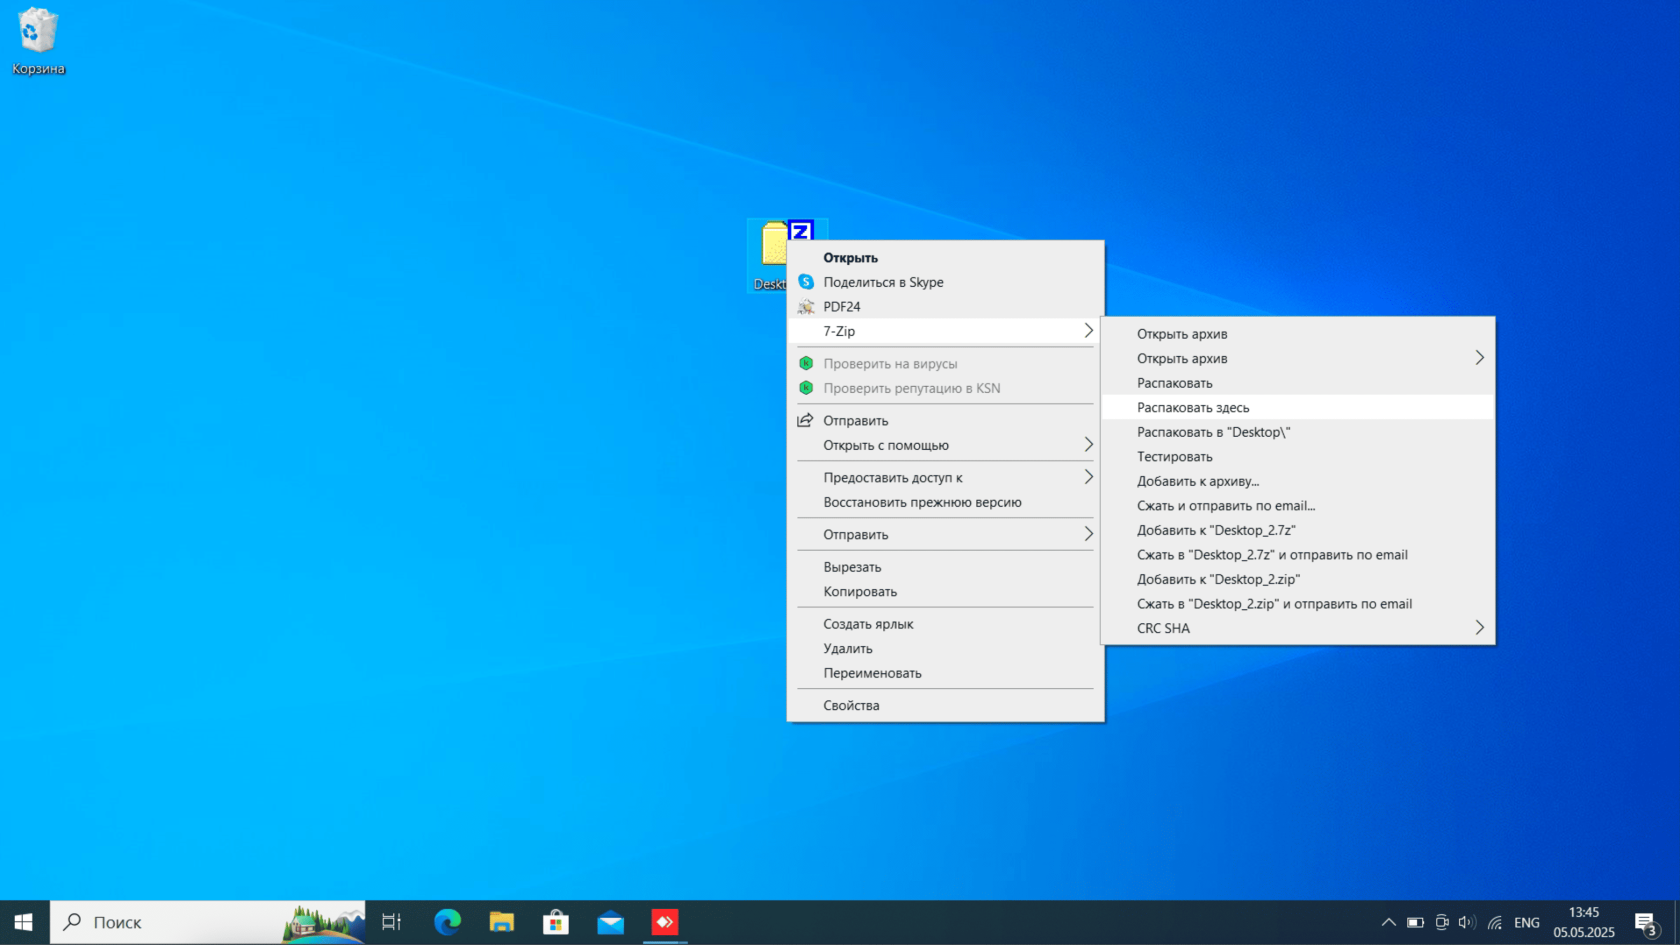Choose Добавить к "Desktop_2.7z"

click(x=1297, y=530)
